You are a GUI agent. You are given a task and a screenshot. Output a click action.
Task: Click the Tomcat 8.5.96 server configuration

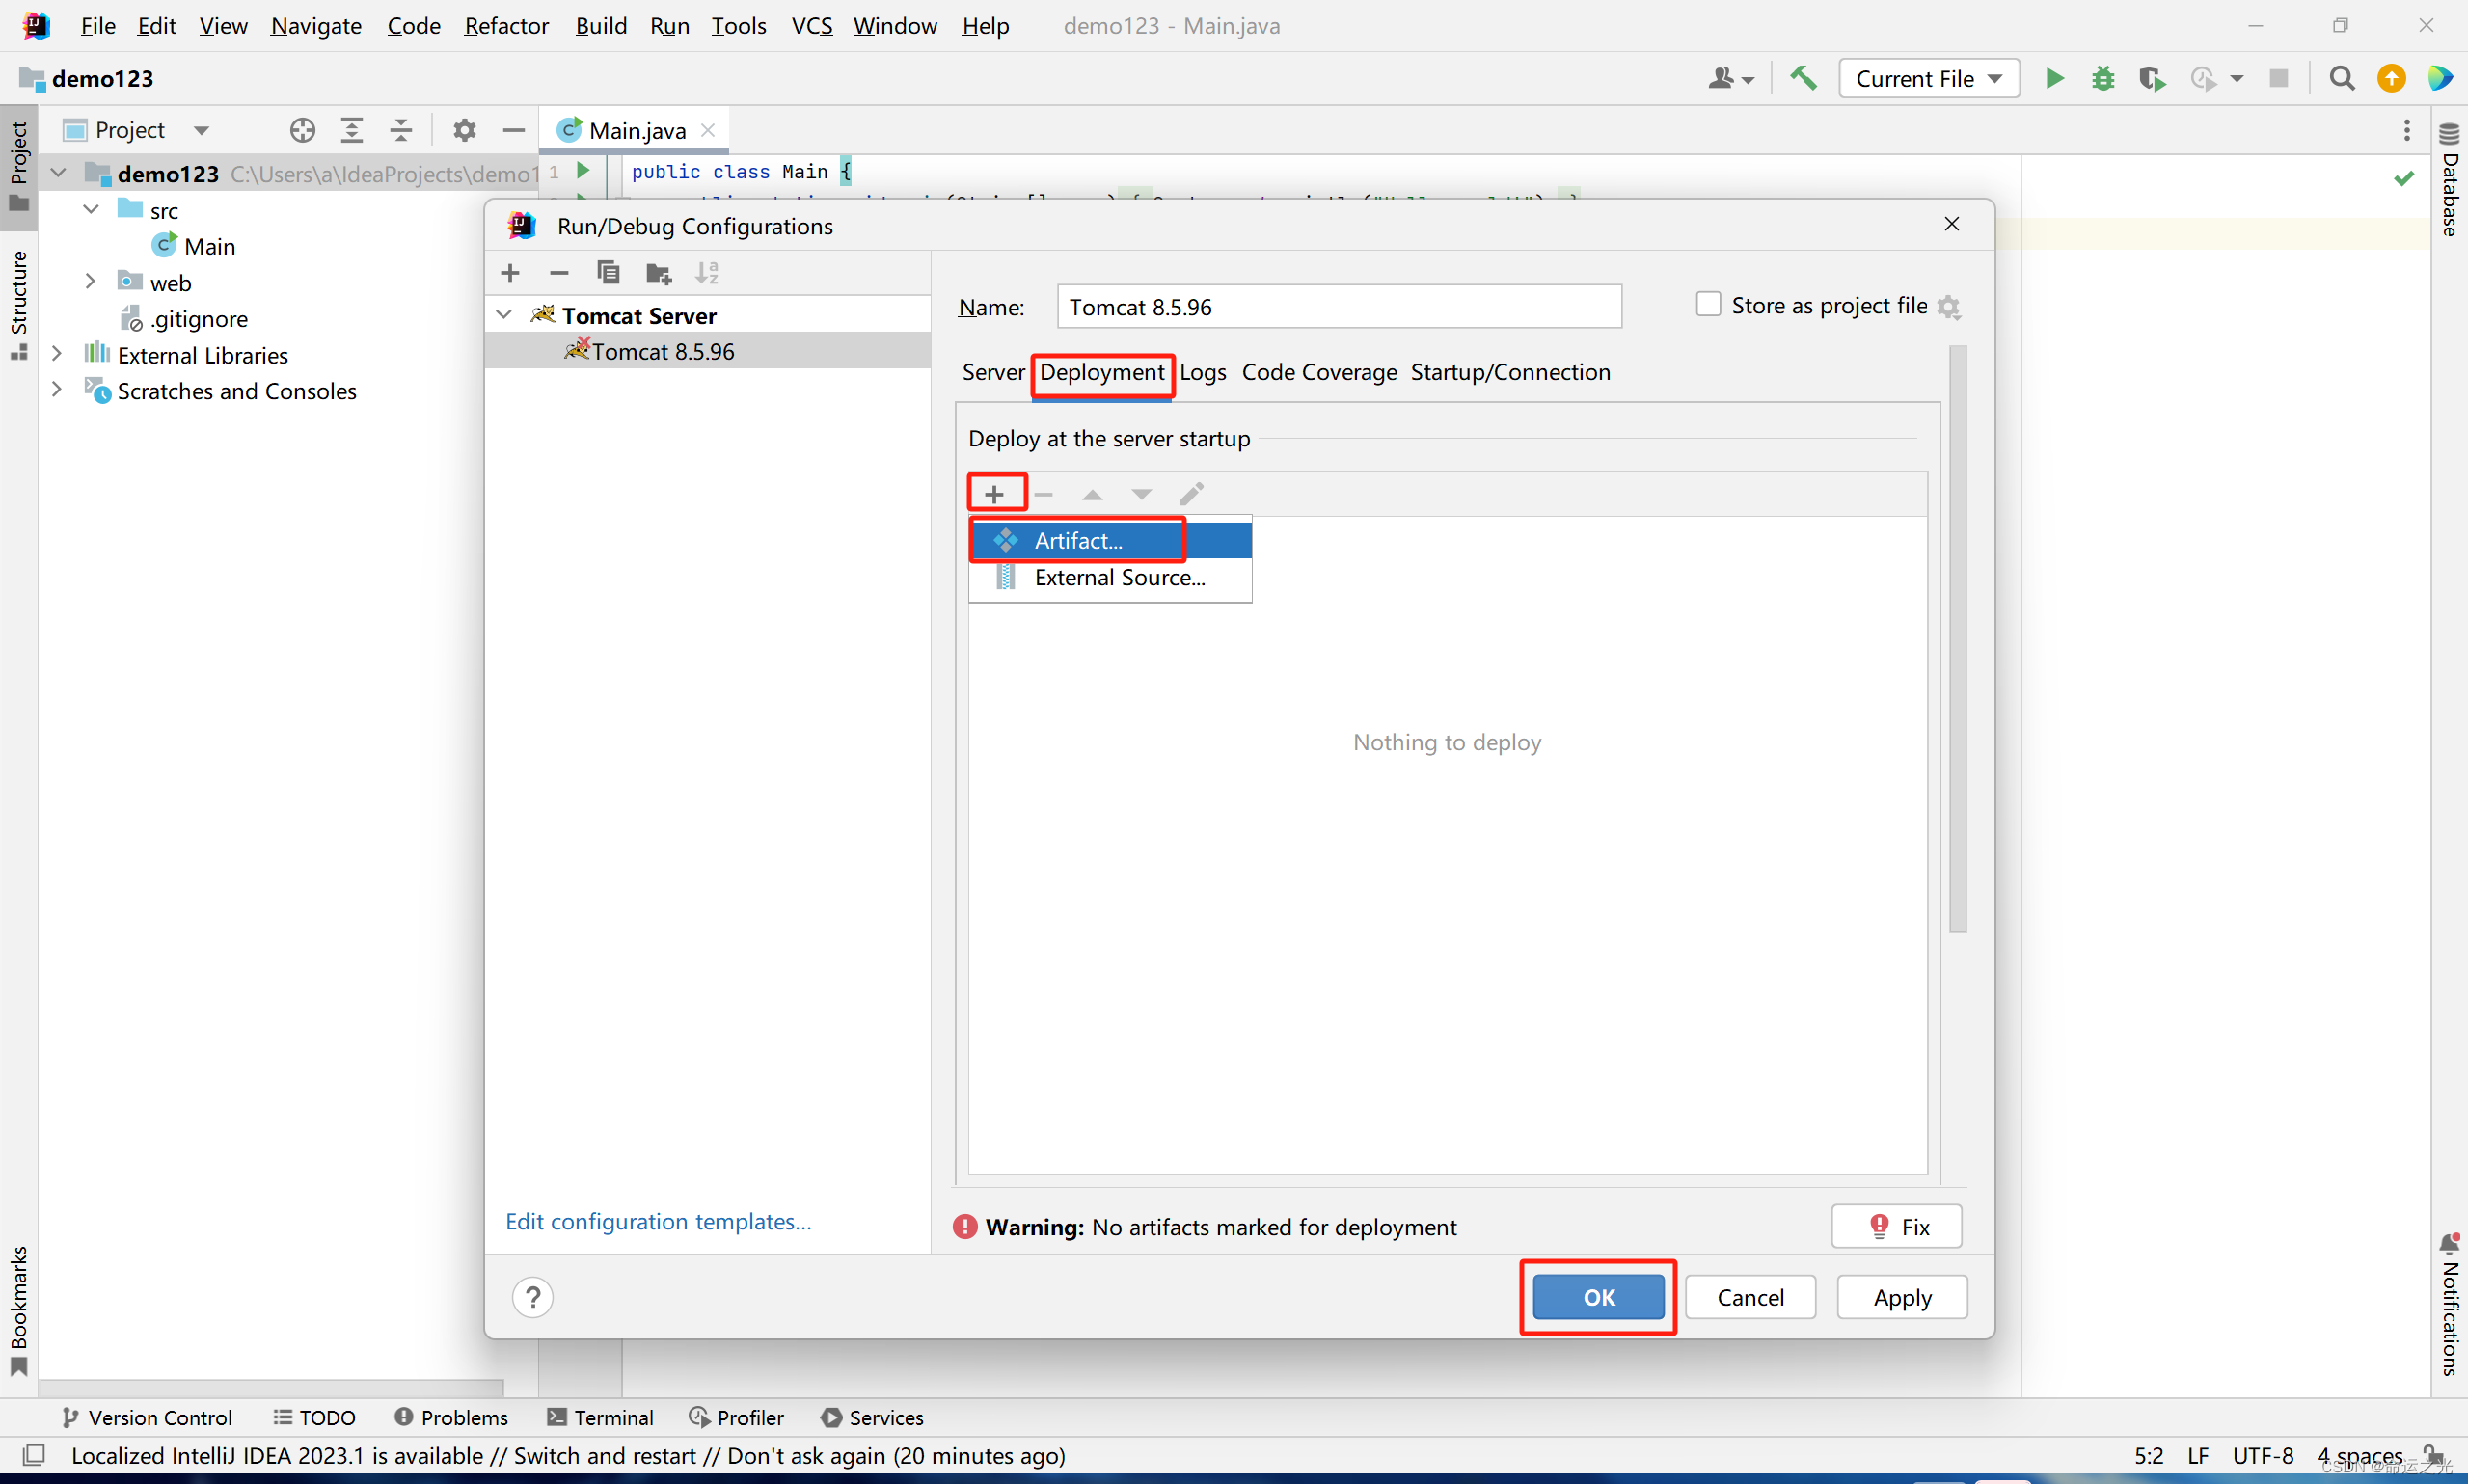pos(661,351)
